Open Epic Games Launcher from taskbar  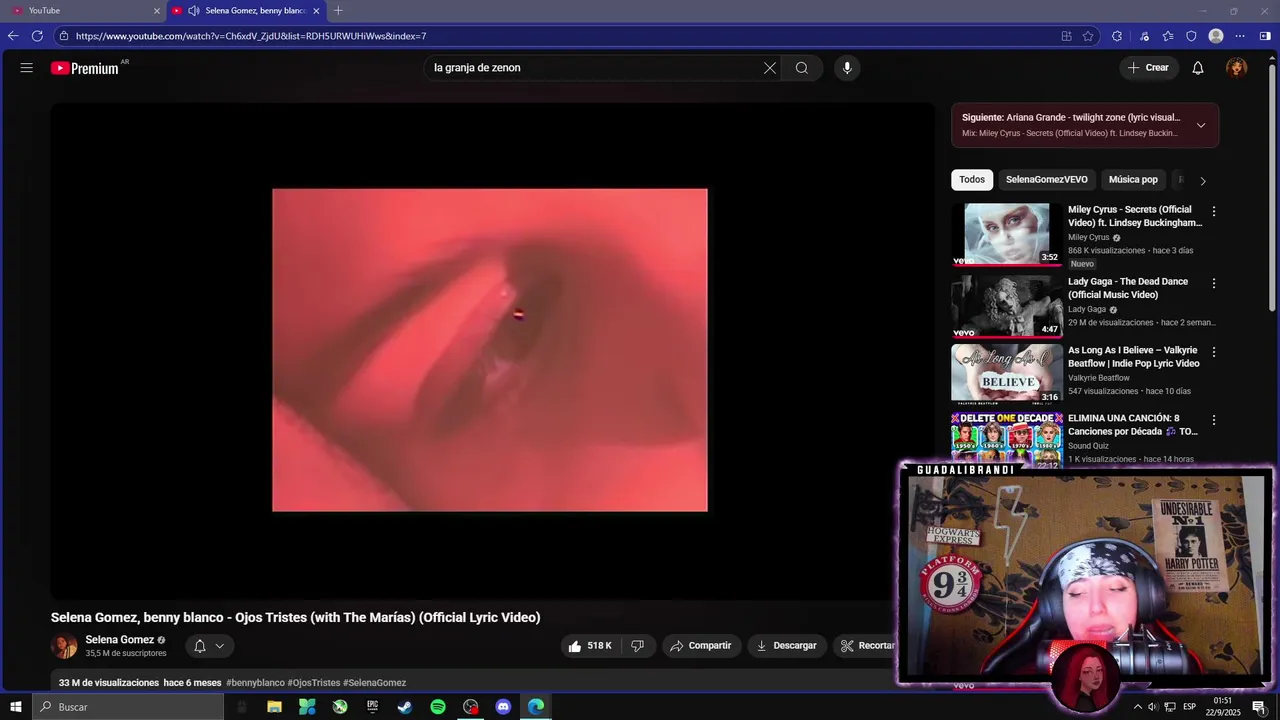(x=372, y=707)
